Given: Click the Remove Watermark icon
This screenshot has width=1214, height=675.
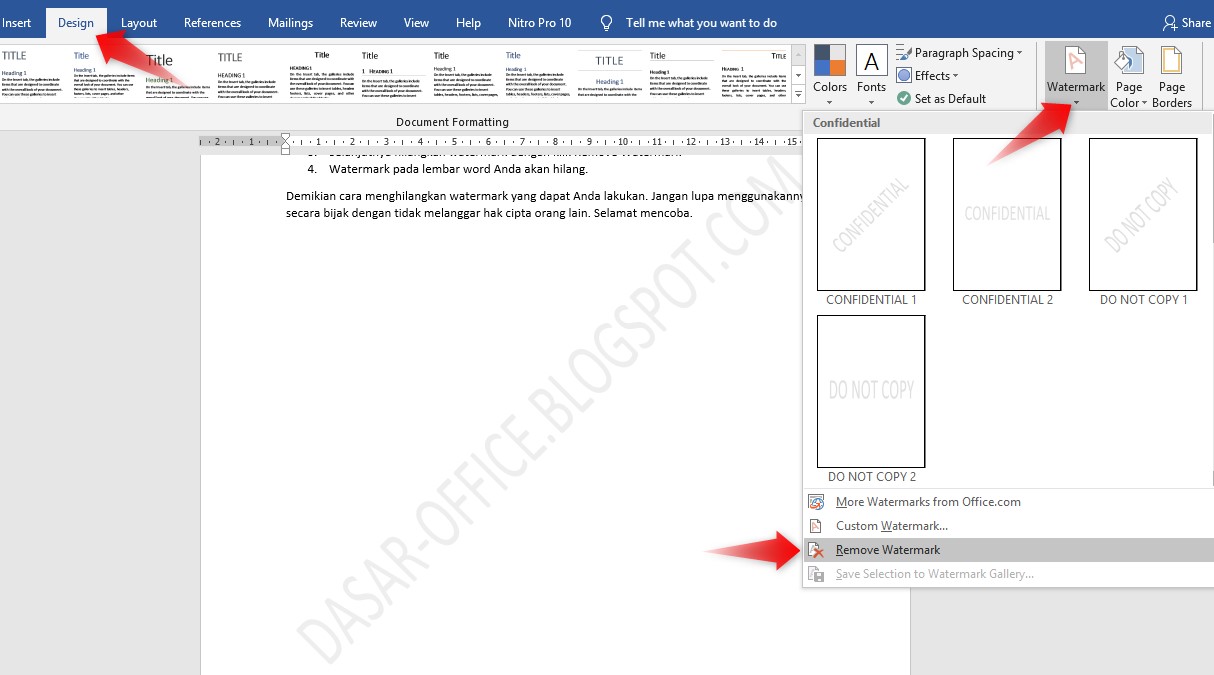Looking at the screenshot, I should (817, 550).
